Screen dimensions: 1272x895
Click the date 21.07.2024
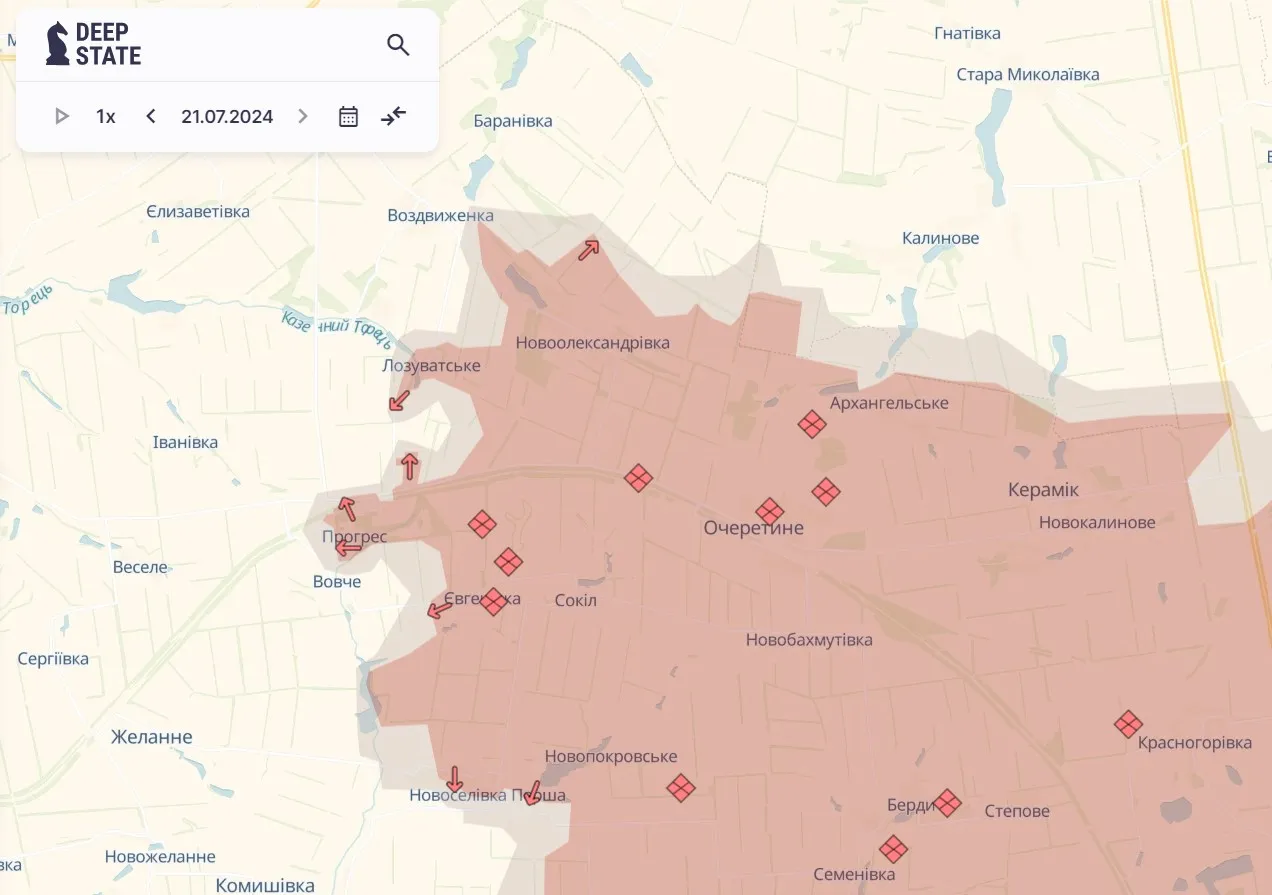click(x=227, y=116)
